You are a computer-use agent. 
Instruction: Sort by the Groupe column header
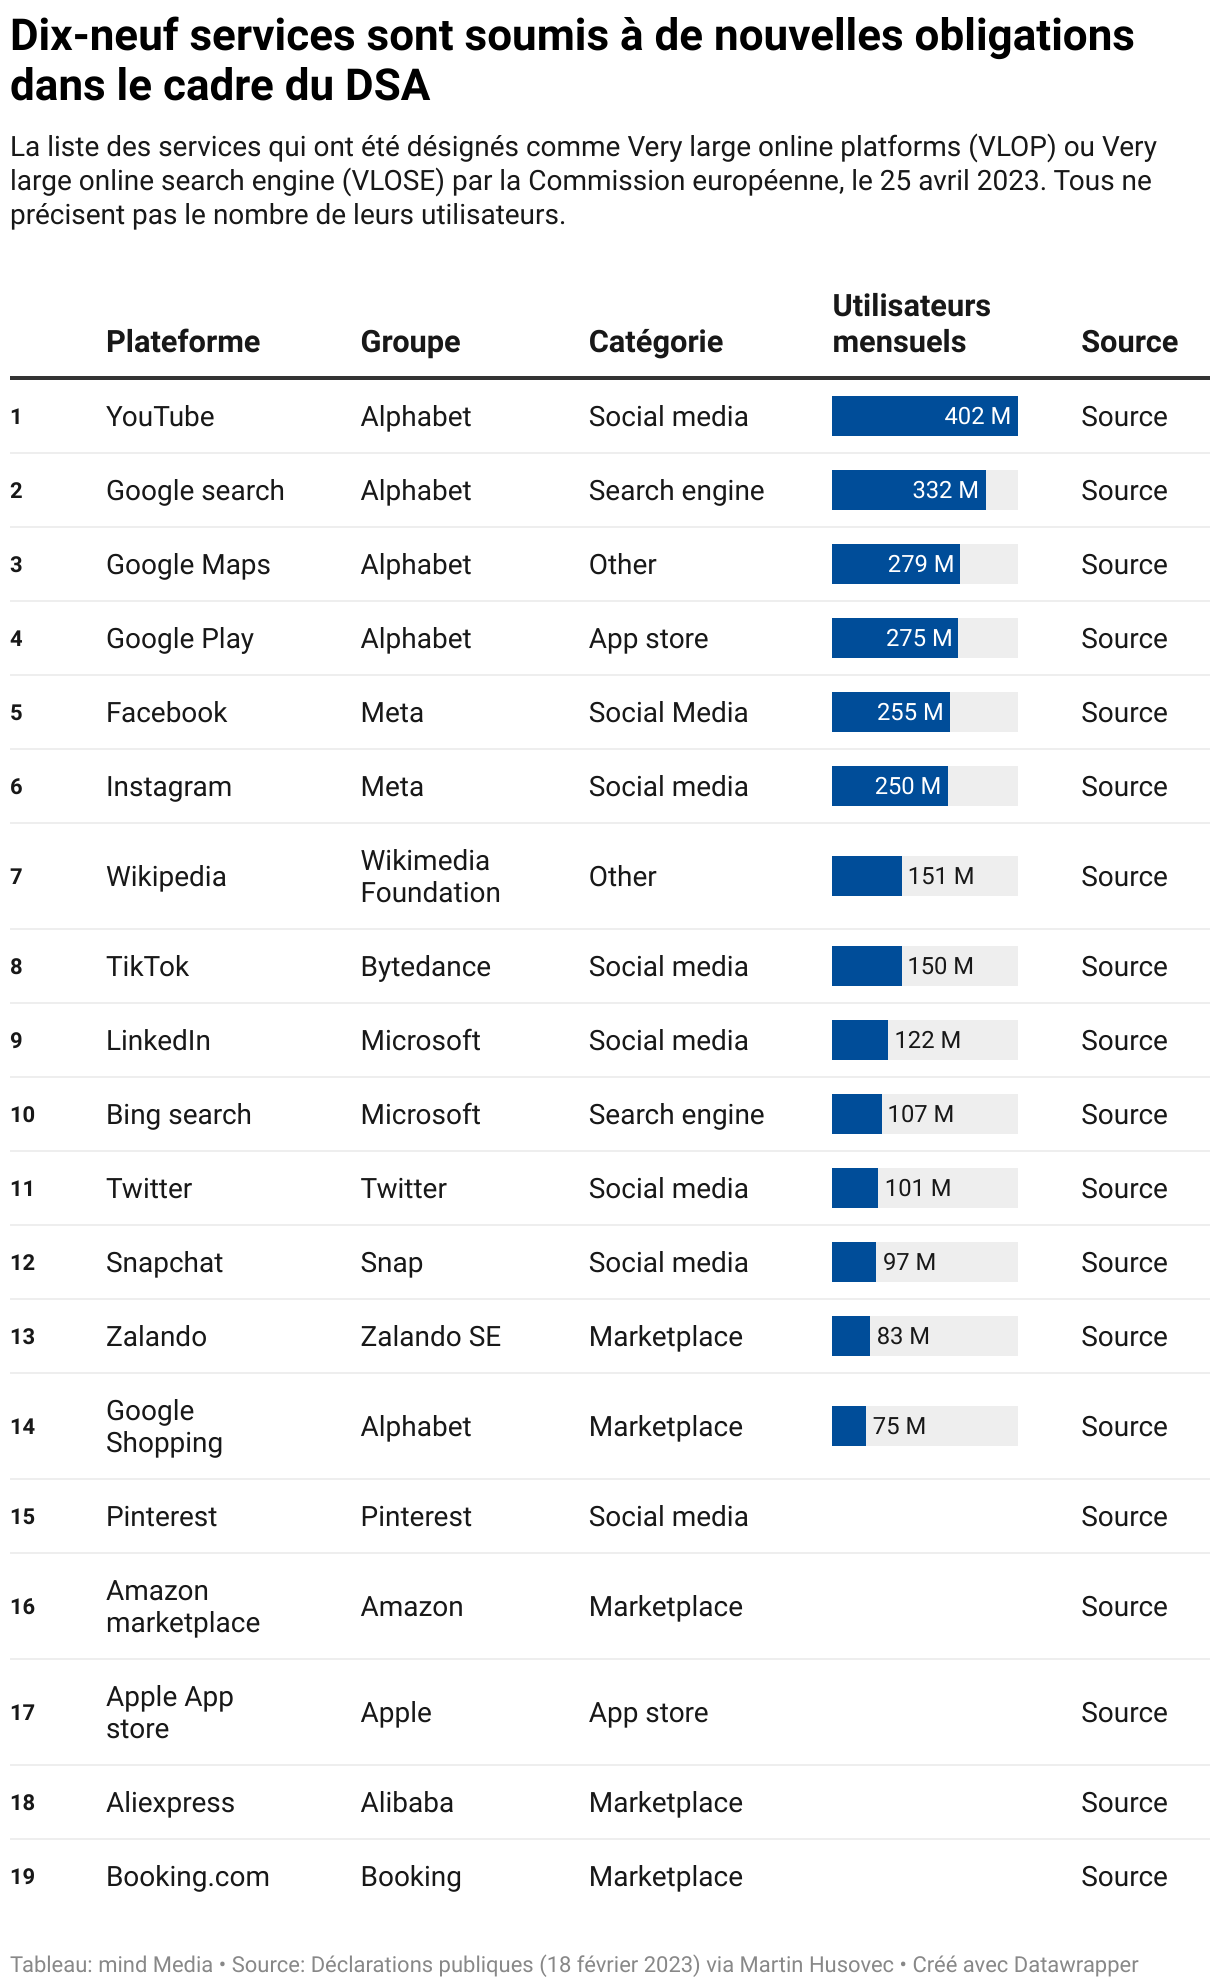click(x=410, y=341)
